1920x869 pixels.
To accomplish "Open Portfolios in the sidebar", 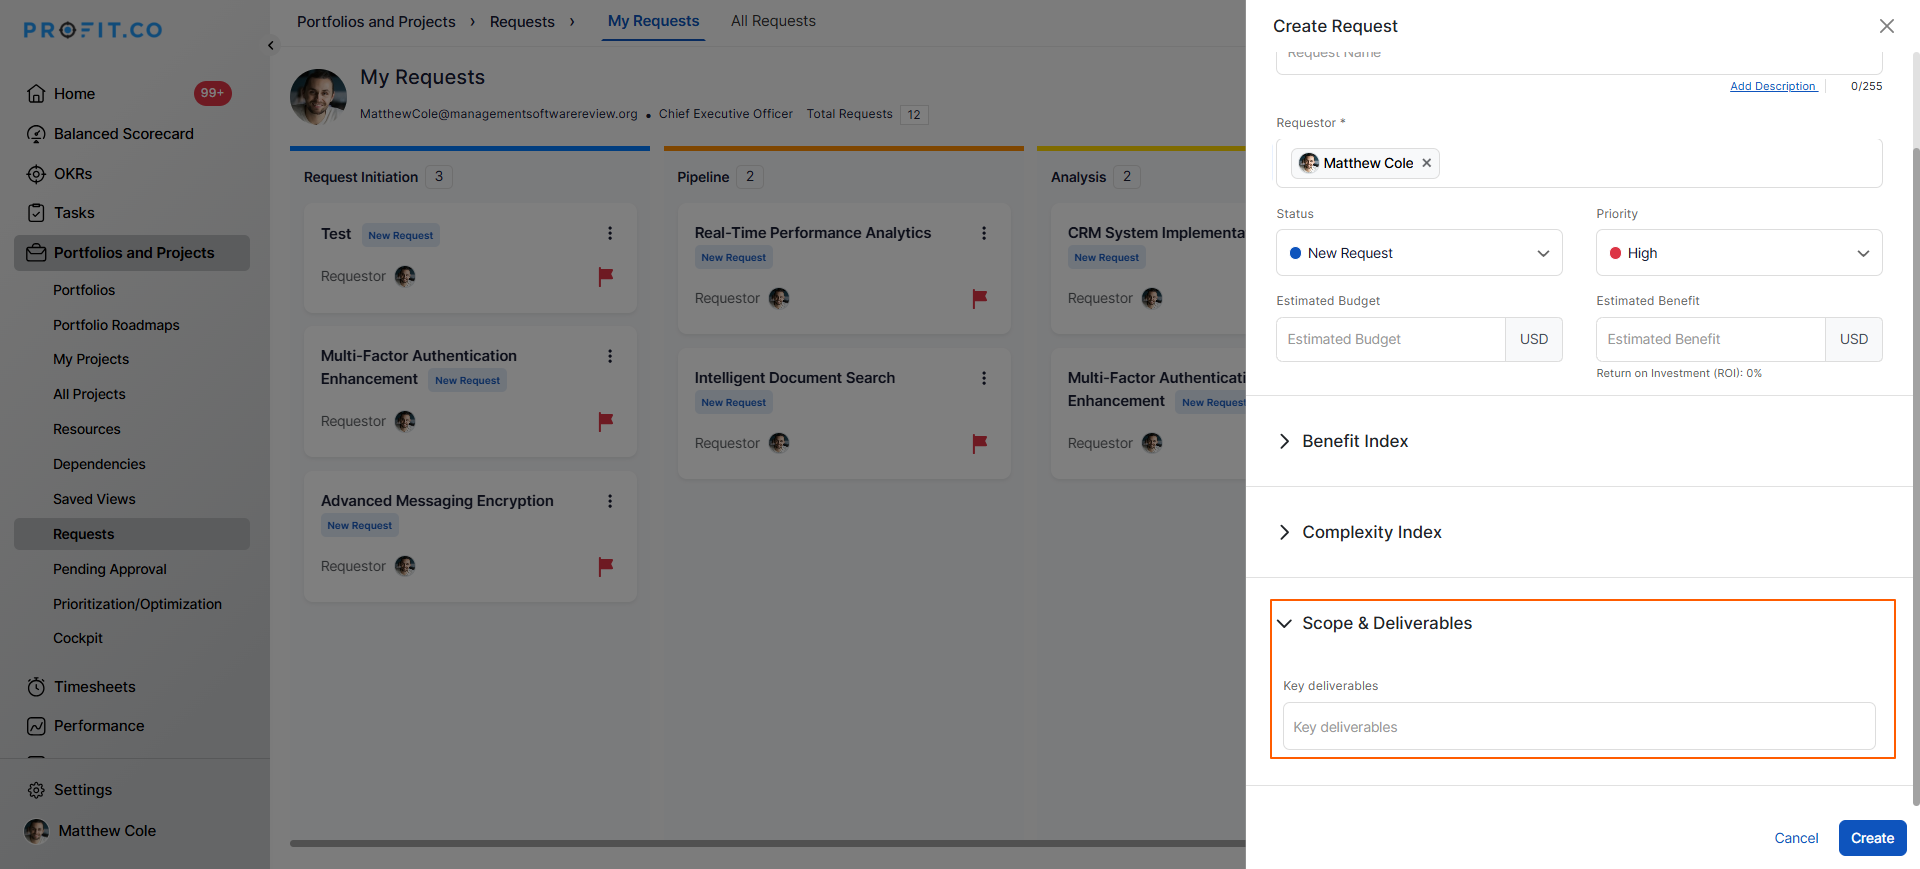I will [x=84, y=290].
